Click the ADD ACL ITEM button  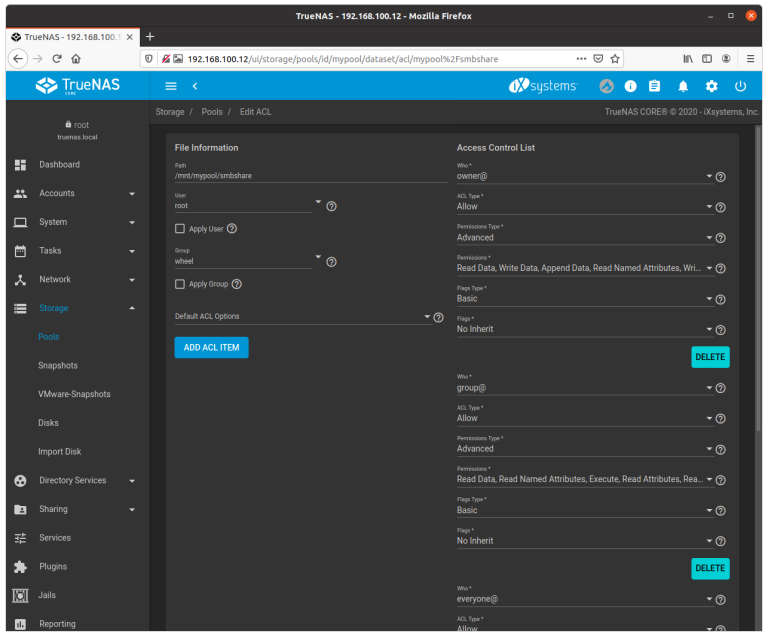(211, 347)
